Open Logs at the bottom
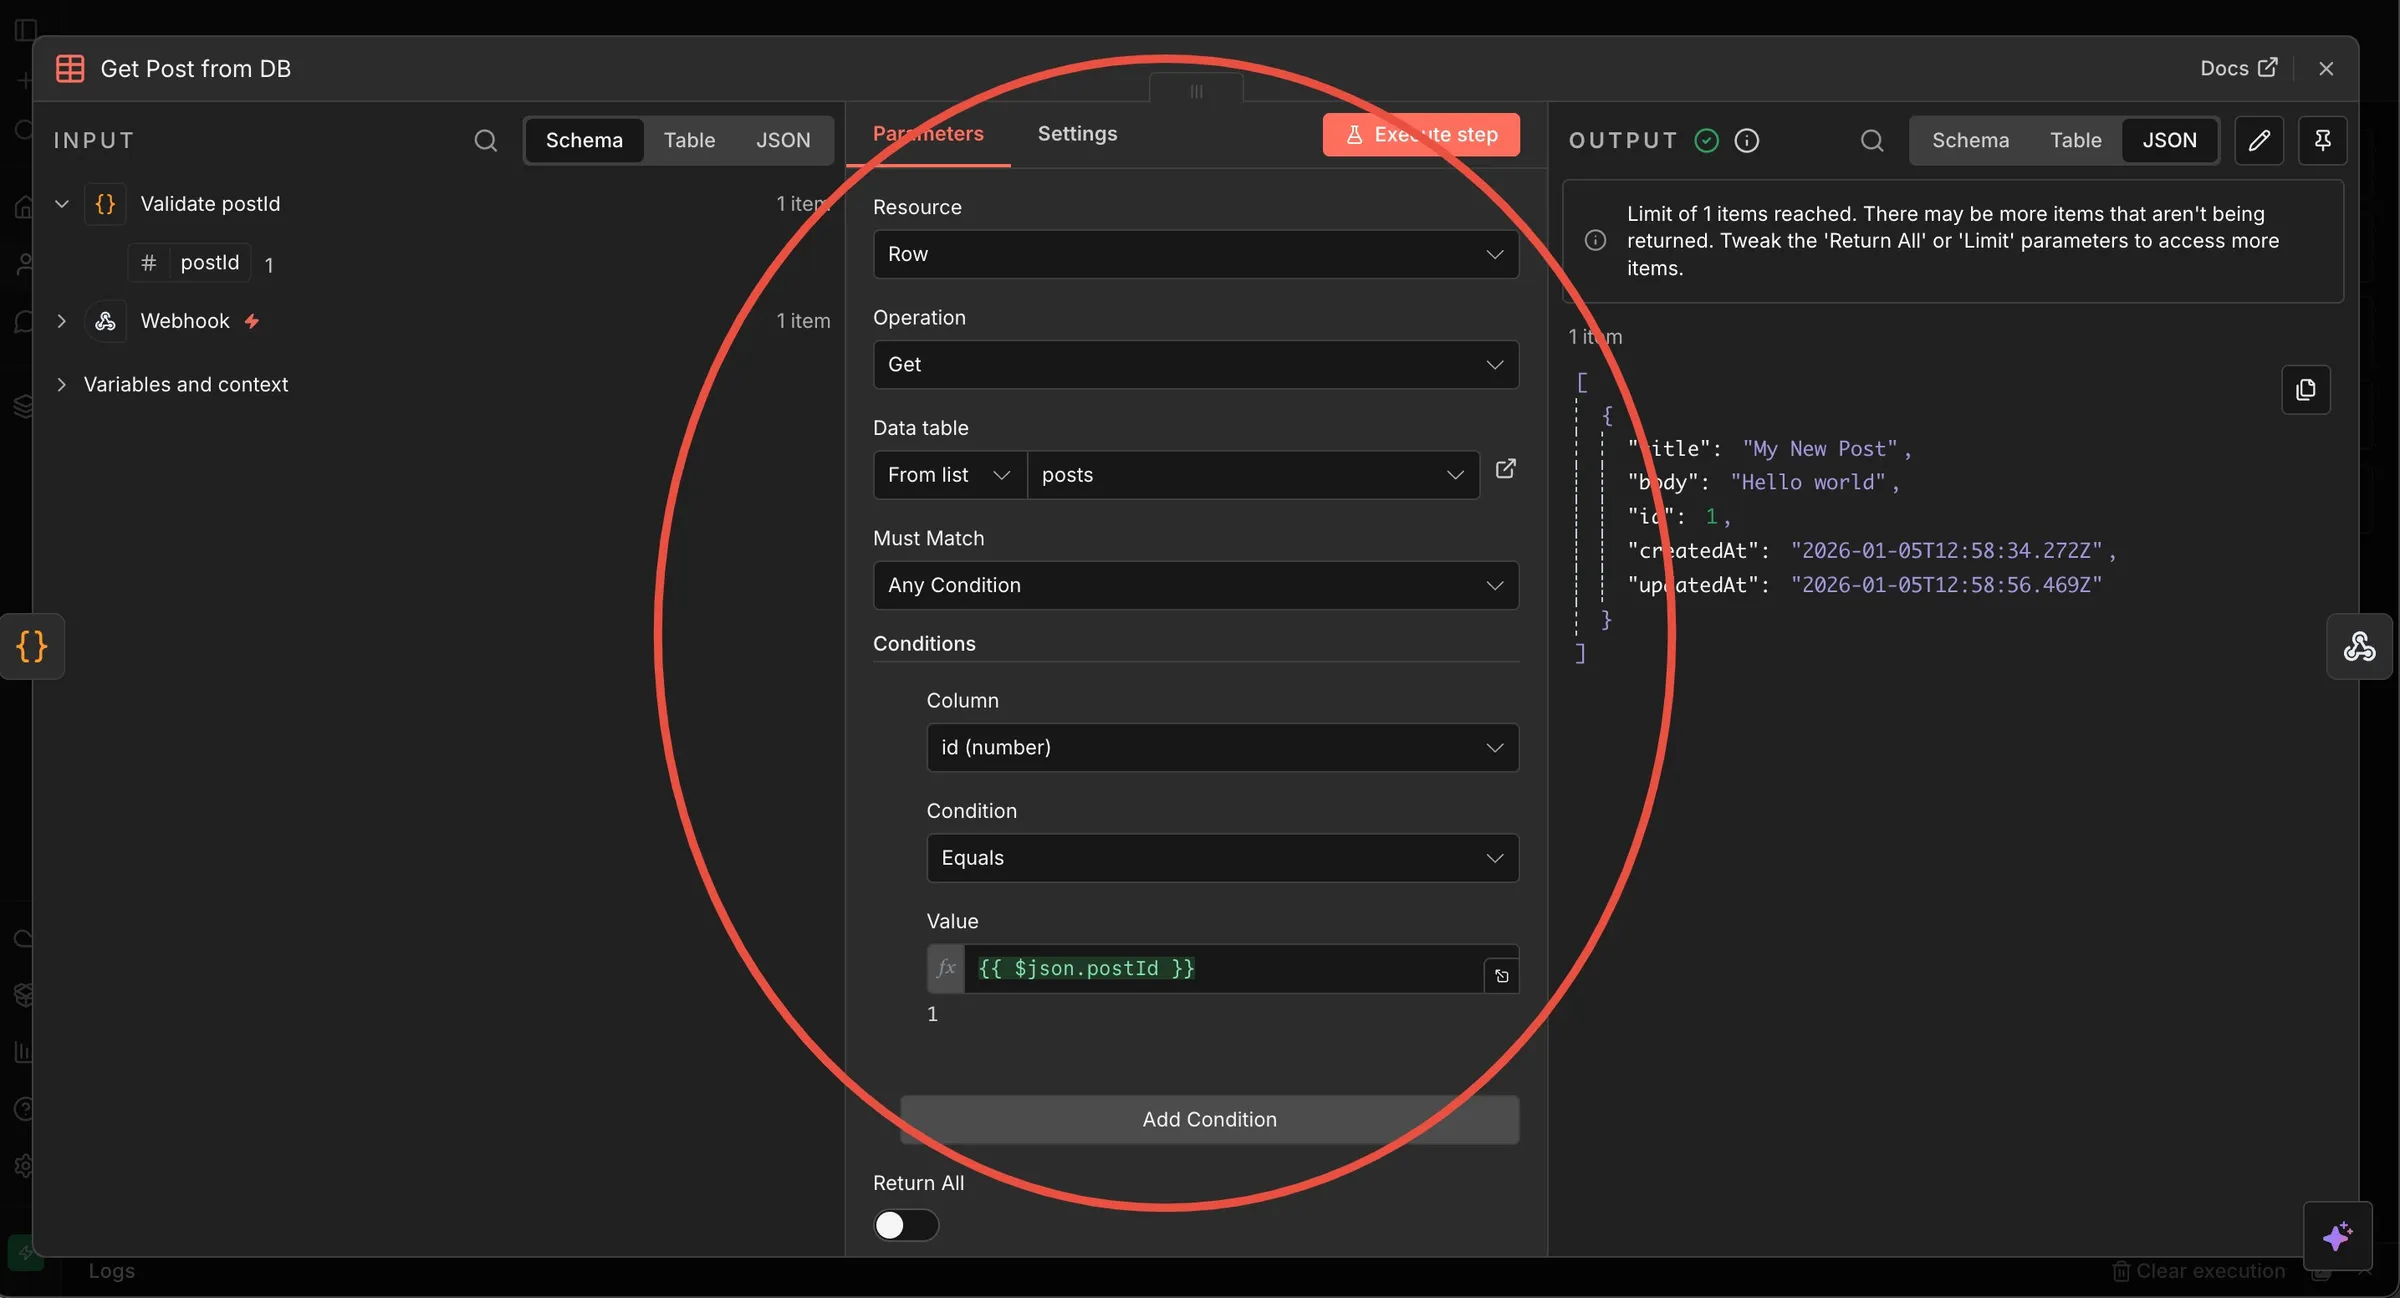This screenshot has width=2400, height=1298. [111, 1271]
